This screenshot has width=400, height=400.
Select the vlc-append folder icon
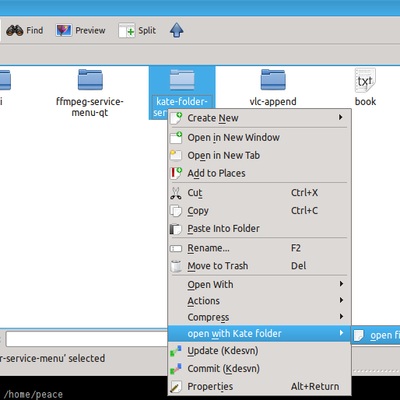[x=273, y=79]
